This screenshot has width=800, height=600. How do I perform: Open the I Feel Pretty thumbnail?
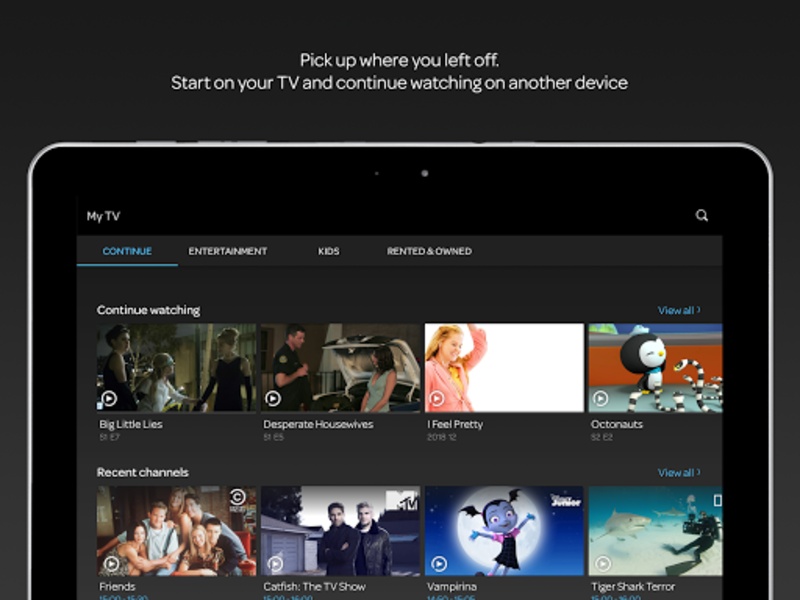504,367
